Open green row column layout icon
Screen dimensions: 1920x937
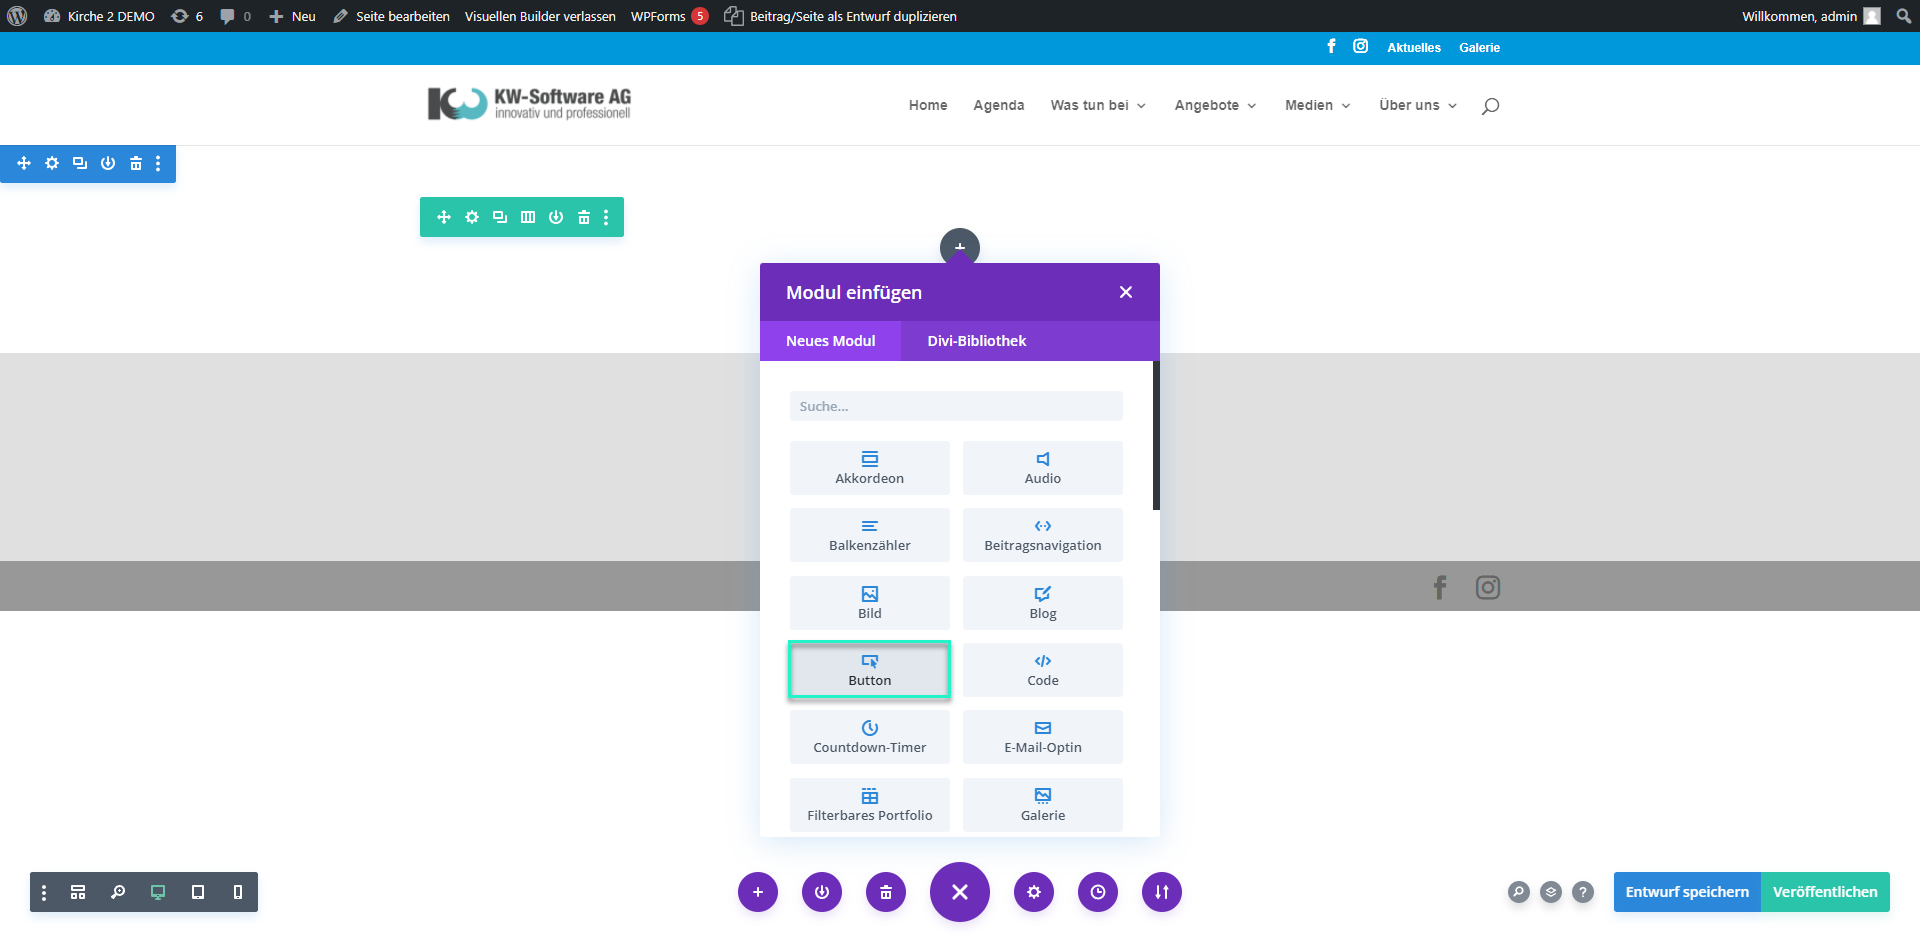point(528,217)
